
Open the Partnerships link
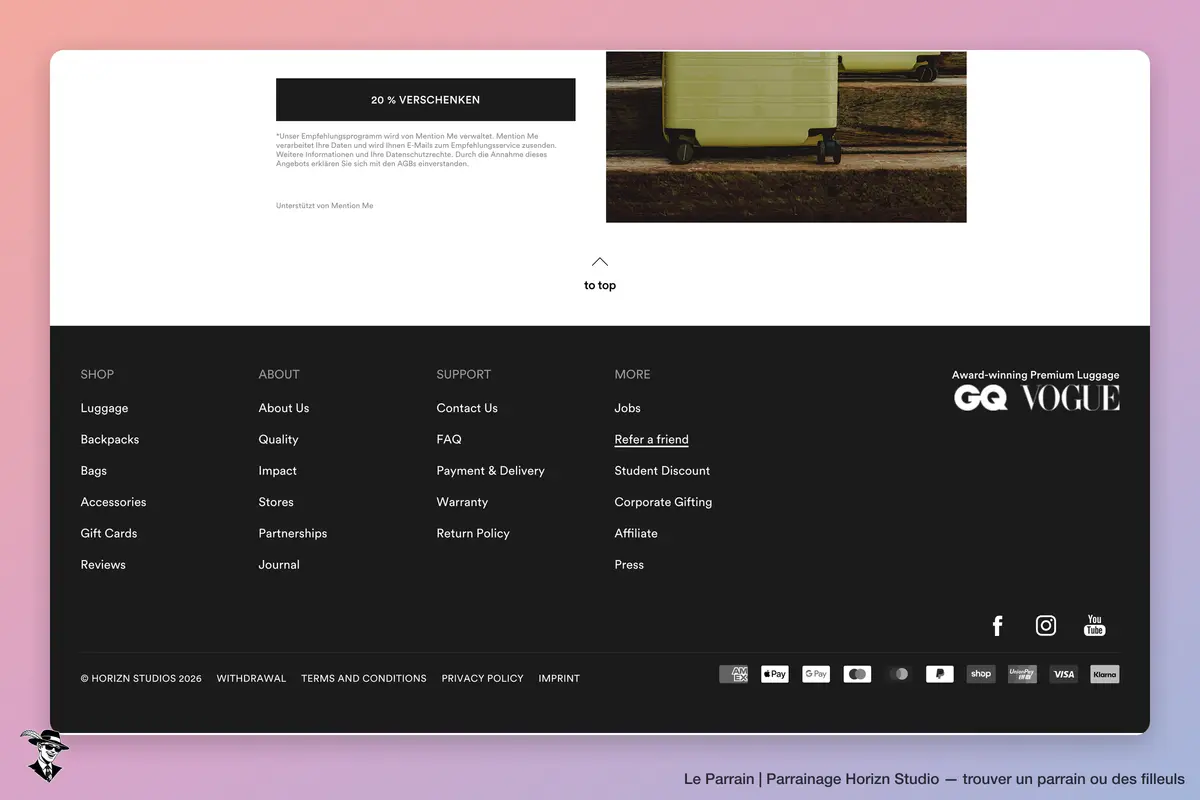tap(293, 533)
